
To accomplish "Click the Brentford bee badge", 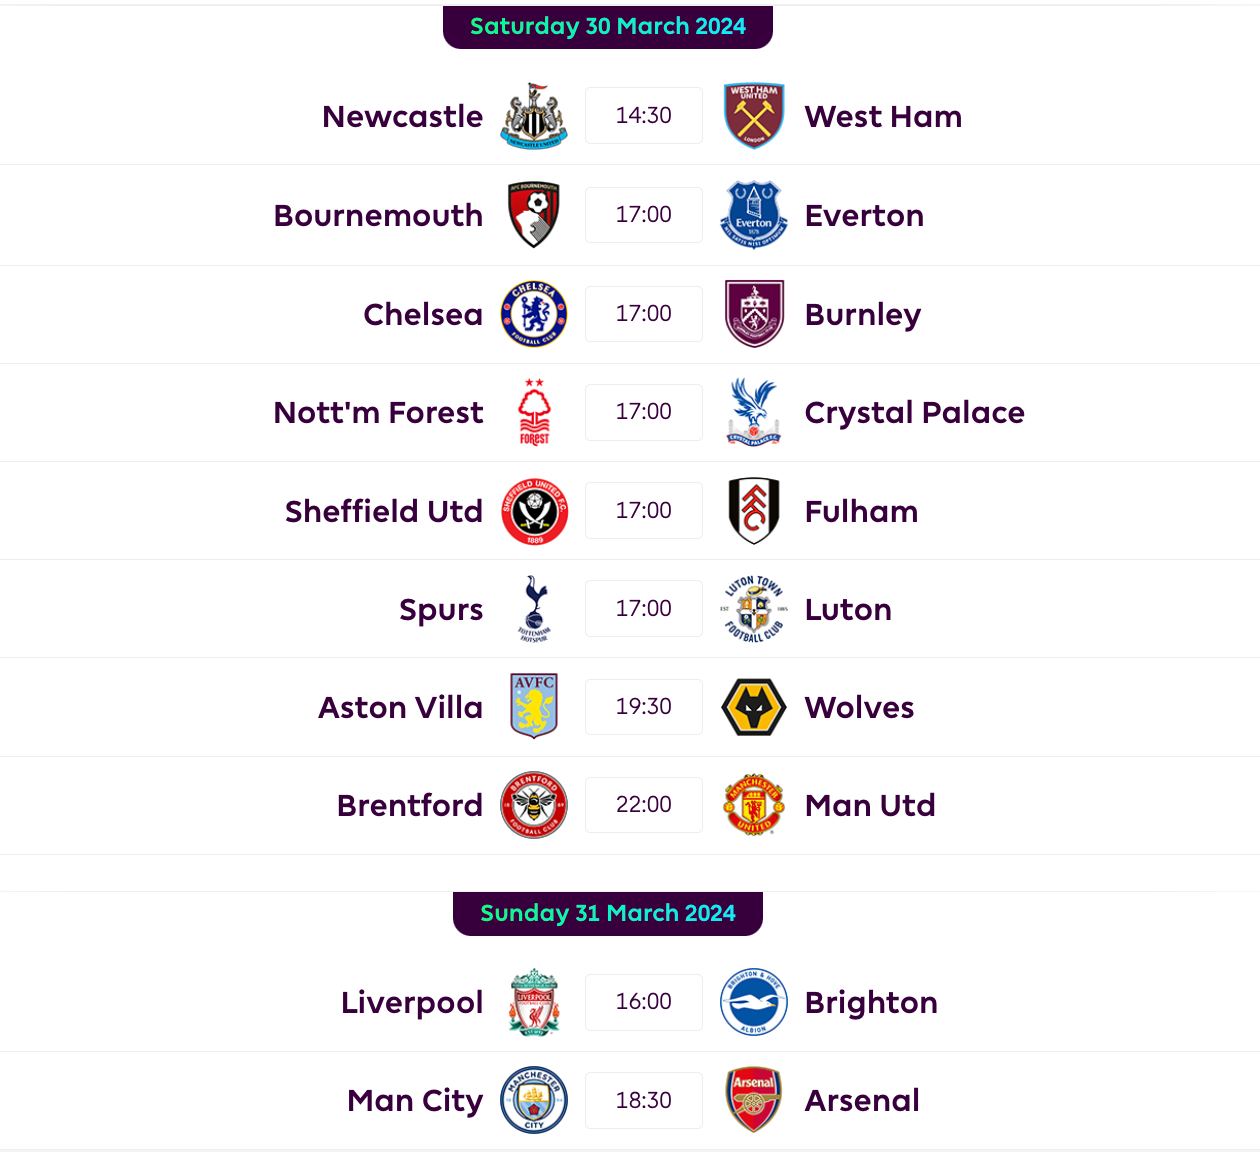I will point(534,805).
